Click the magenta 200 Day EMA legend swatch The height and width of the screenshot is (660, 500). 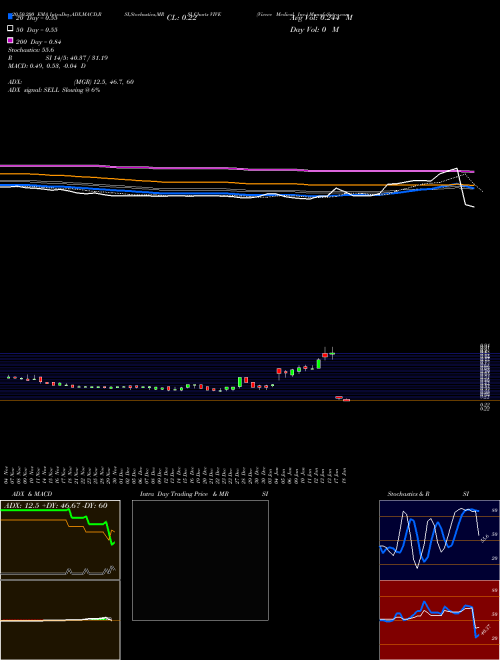[10, 40]
